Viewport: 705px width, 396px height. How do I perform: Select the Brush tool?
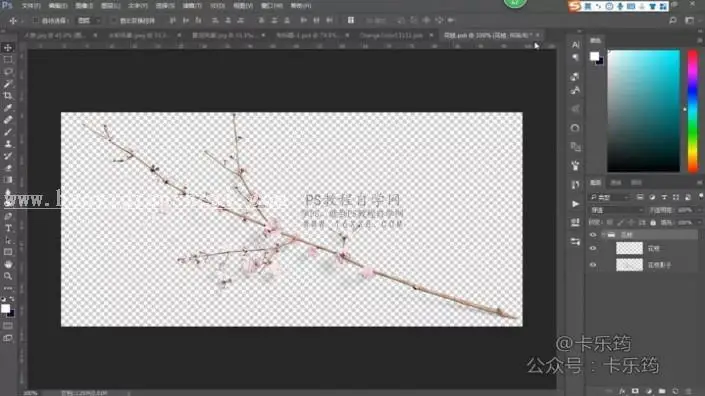tap(8, 132)
